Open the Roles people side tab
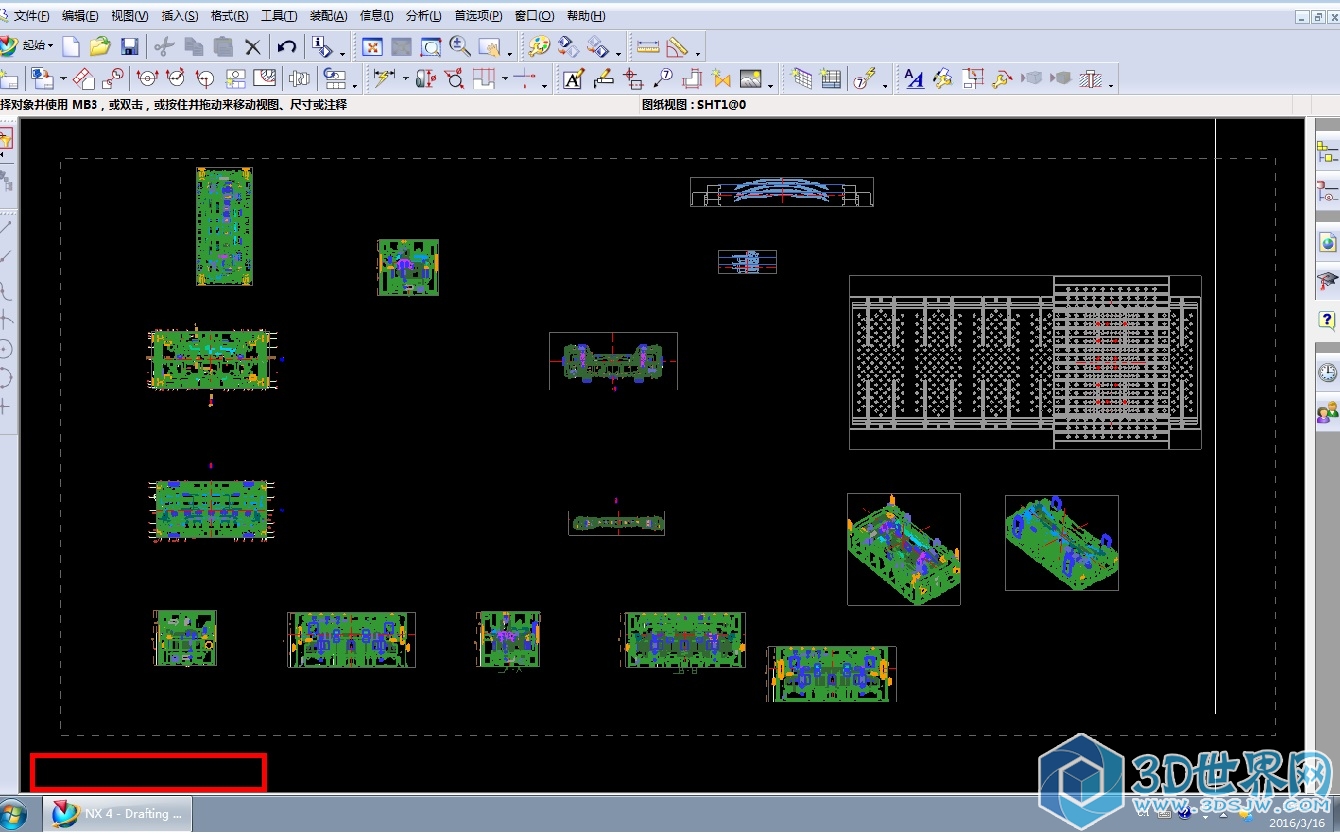 pos(1327,411)
